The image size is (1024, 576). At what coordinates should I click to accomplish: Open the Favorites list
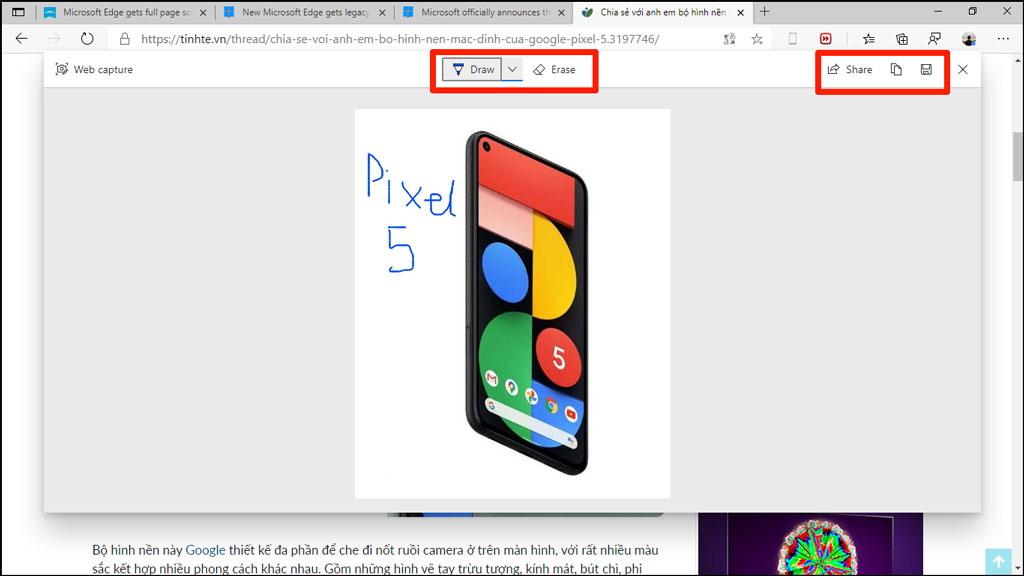click(x=869, y=39)
